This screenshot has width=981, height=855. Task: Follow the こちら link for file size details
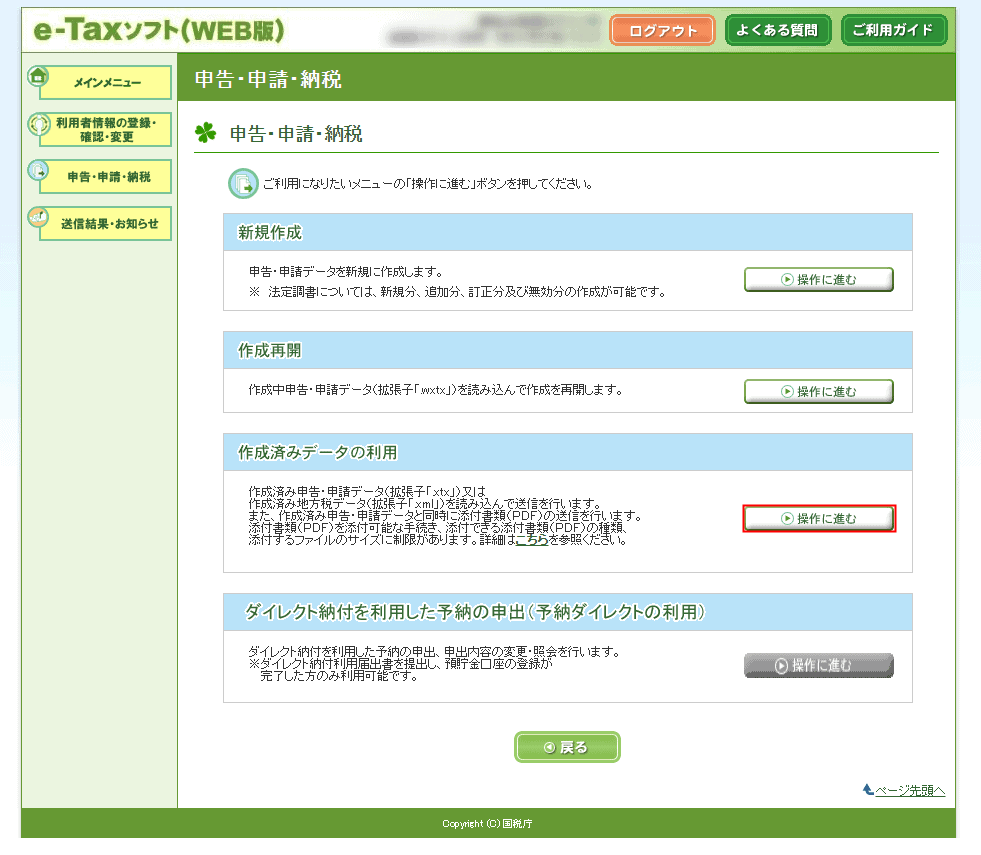(x=532, y=540)
